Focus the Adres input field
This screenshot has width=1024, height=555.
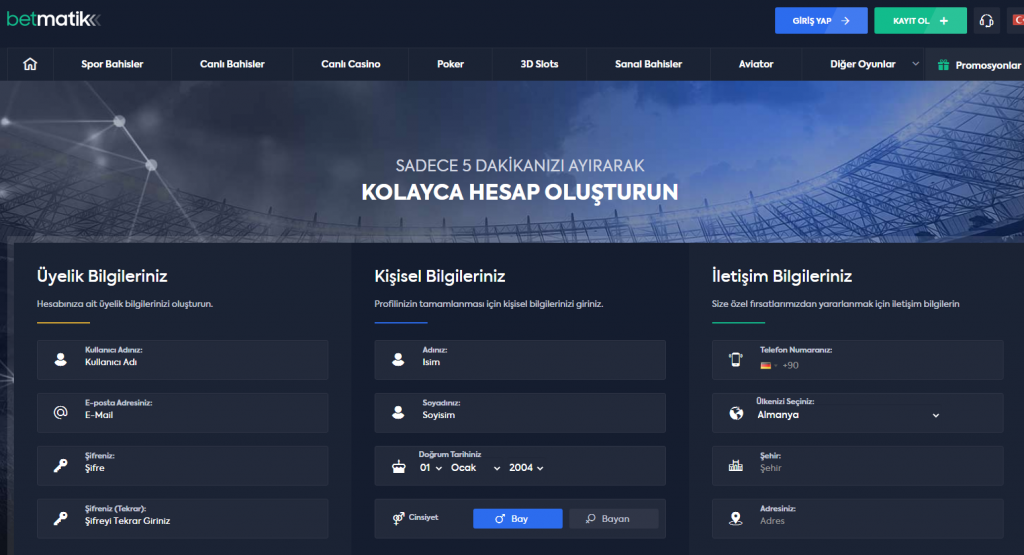(857, 518)
